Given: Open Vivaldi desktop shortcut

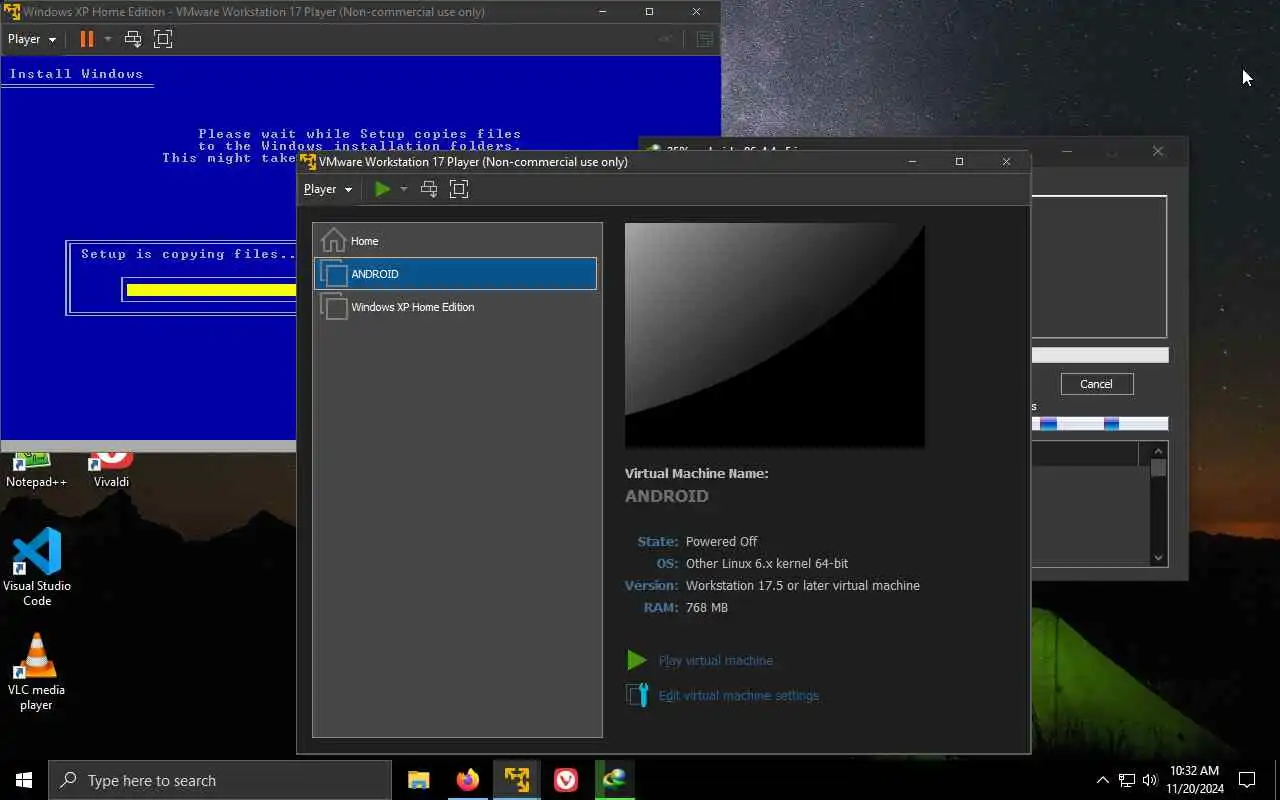Looking at the screenshot, I should tap(111, 470).
